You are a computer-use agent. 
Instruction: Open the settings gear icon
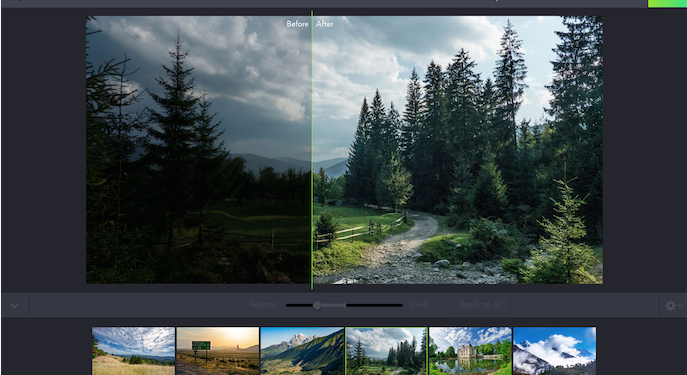(670, 305)
